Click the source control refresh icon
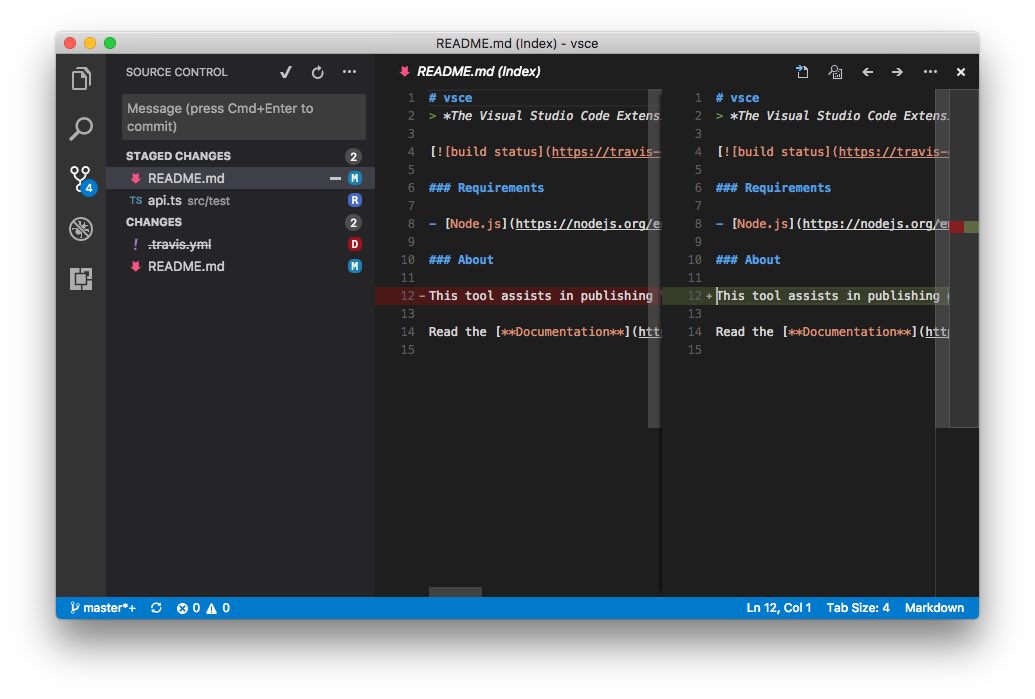The image size is (1035, 699). [317, 72]
